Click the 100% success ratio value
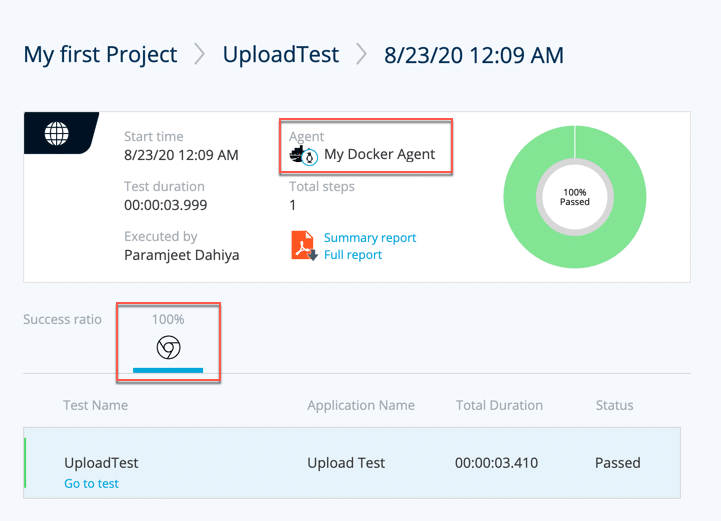Screen dimensions: 721x521 [x=168, y=319]
